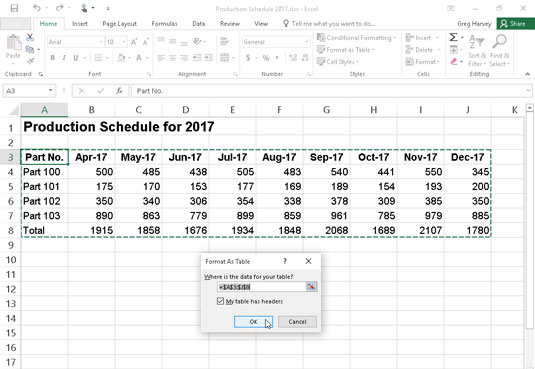
Task: Click the Merge & Center icon
Action: pos(225,58)
